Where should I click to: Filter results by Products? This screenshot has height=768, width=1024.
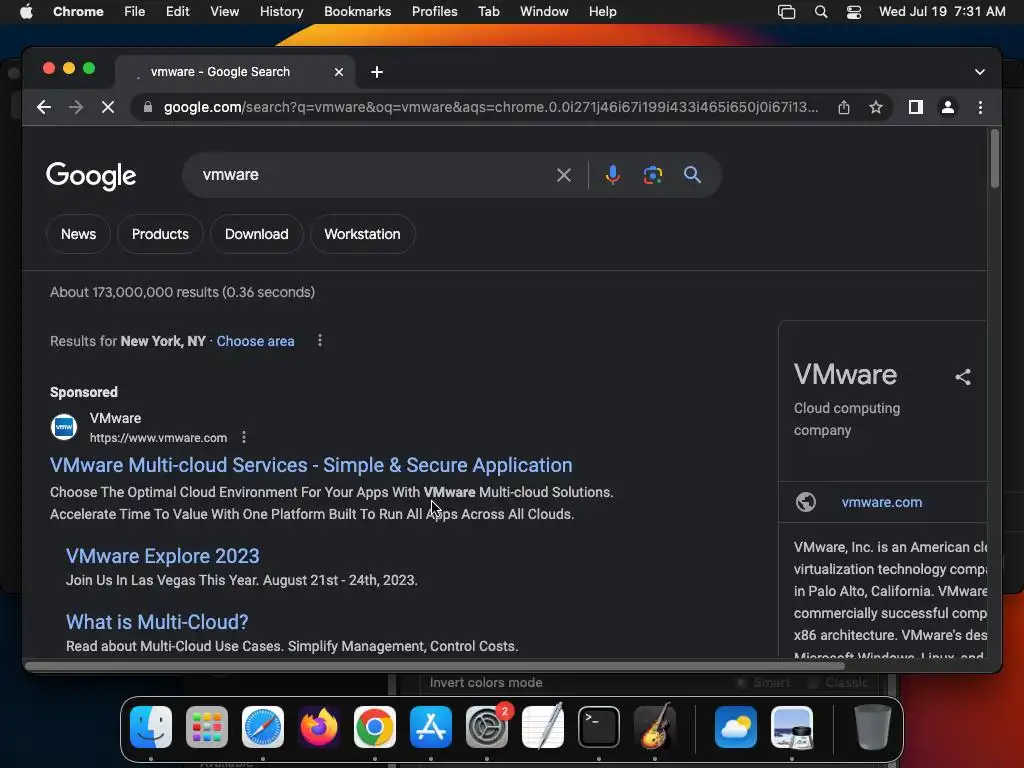coord(160,234)
